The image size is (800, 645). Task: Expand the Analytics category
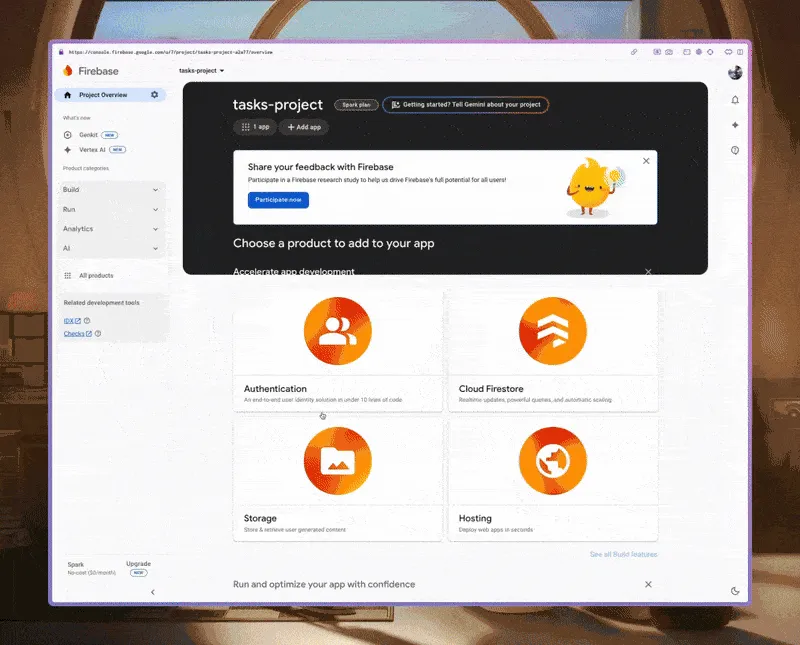110,229
